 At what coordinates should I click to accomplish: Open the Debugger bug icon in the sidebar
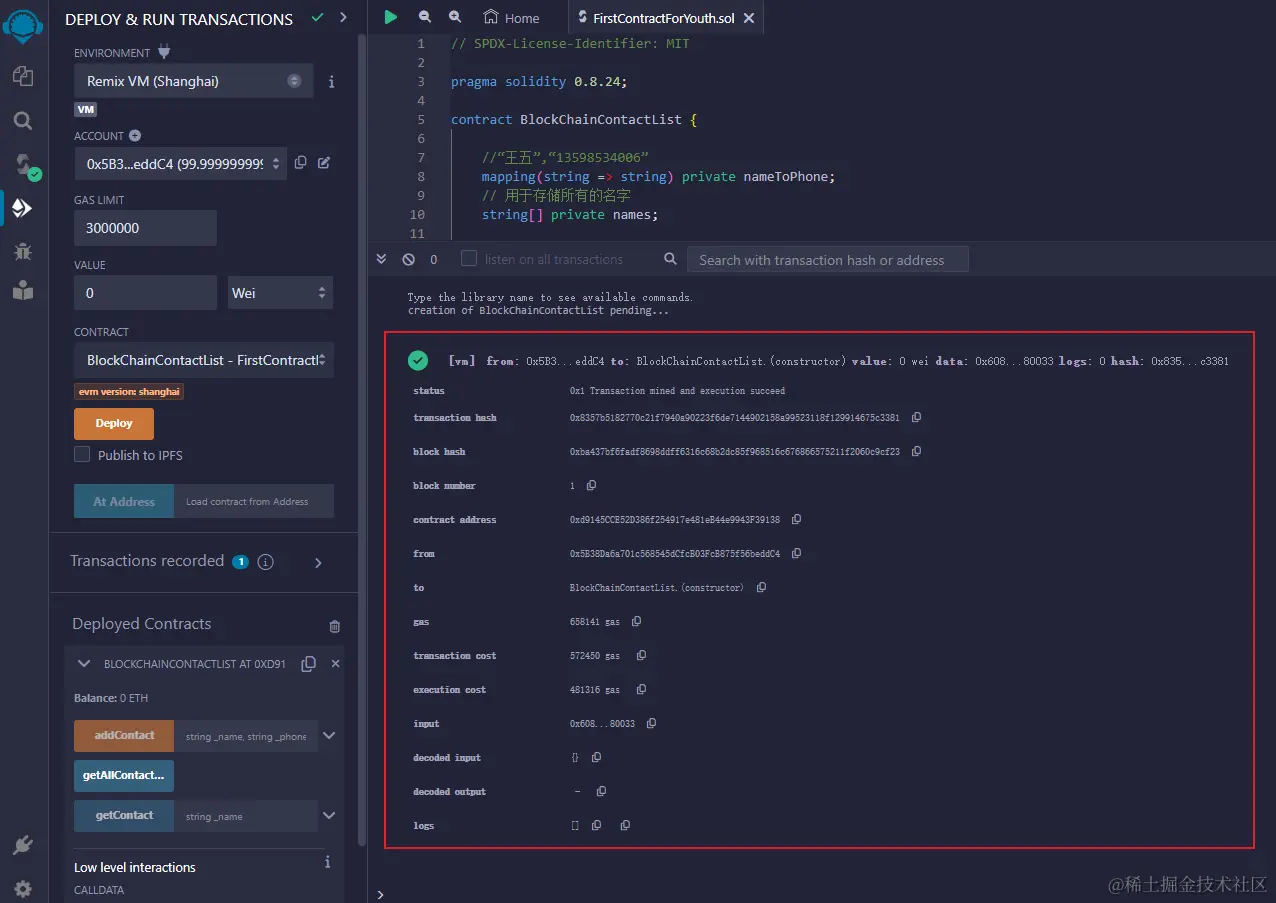[x=23, y=251]
